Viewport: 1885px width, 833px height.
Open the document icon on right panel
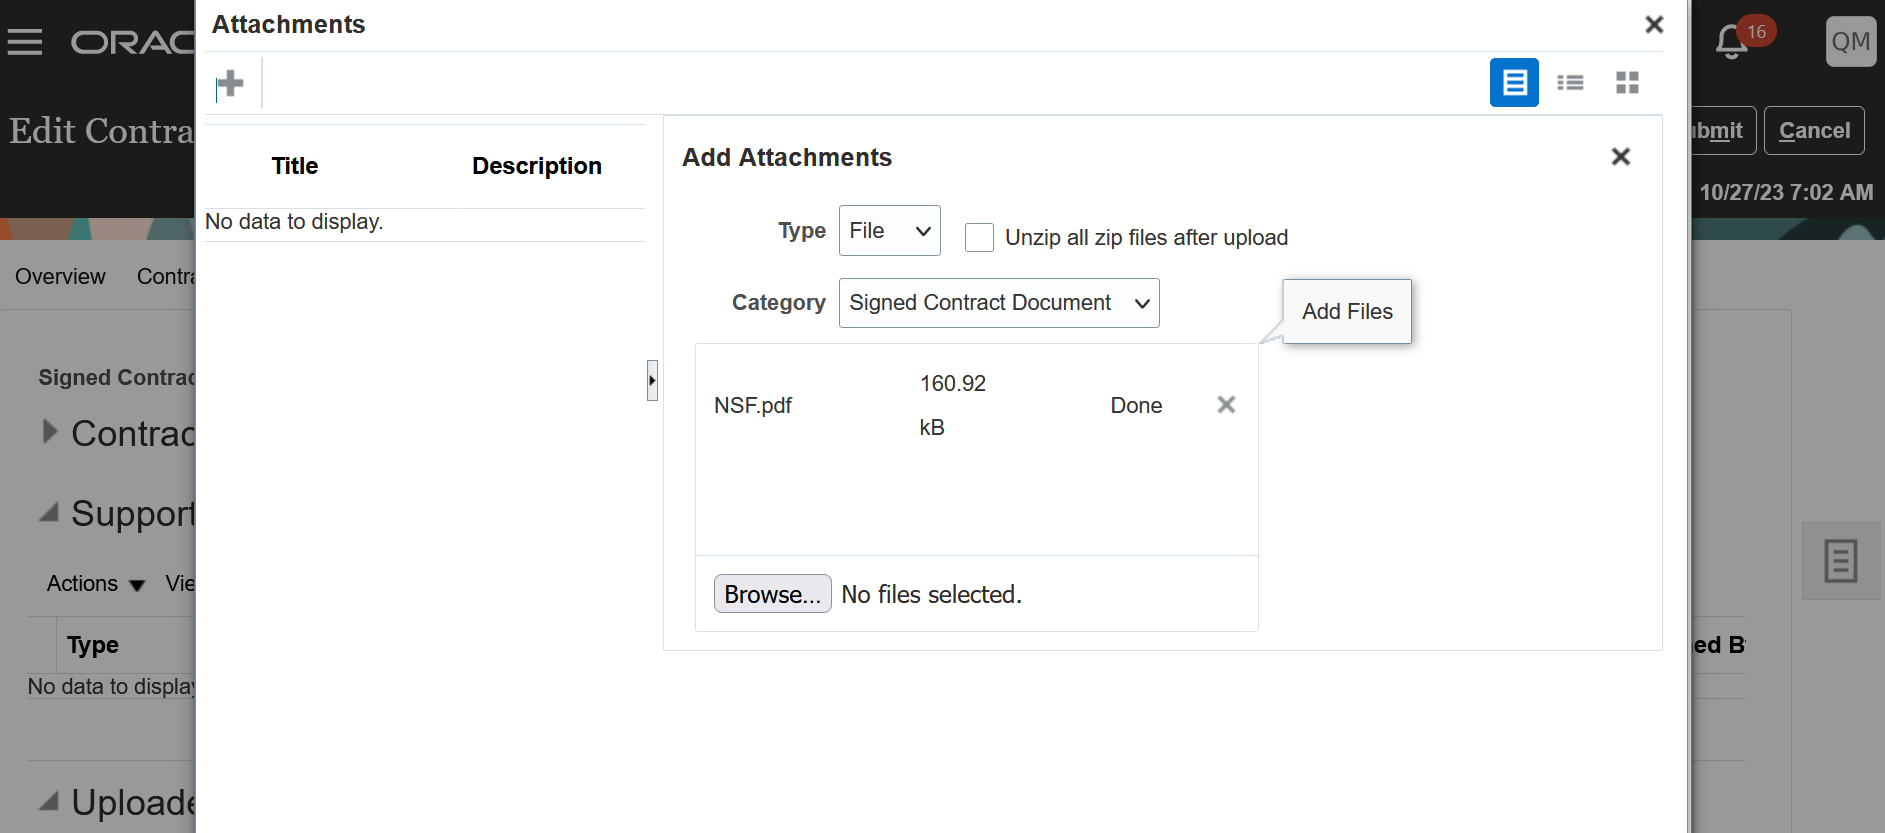[x=1840, y=561]
